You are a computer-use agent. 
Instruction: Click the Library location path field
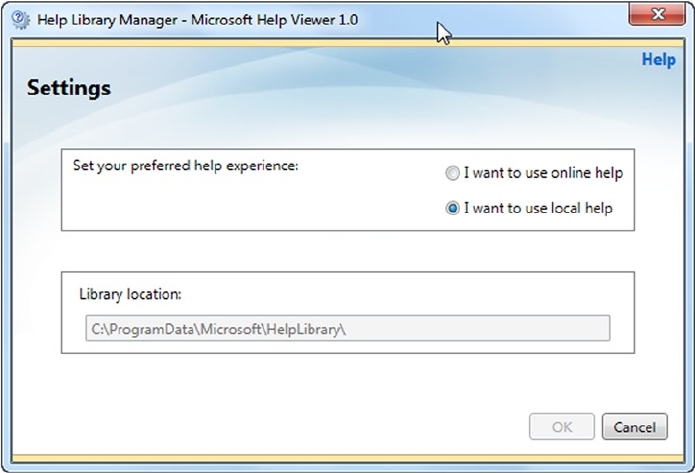[347, 328]
